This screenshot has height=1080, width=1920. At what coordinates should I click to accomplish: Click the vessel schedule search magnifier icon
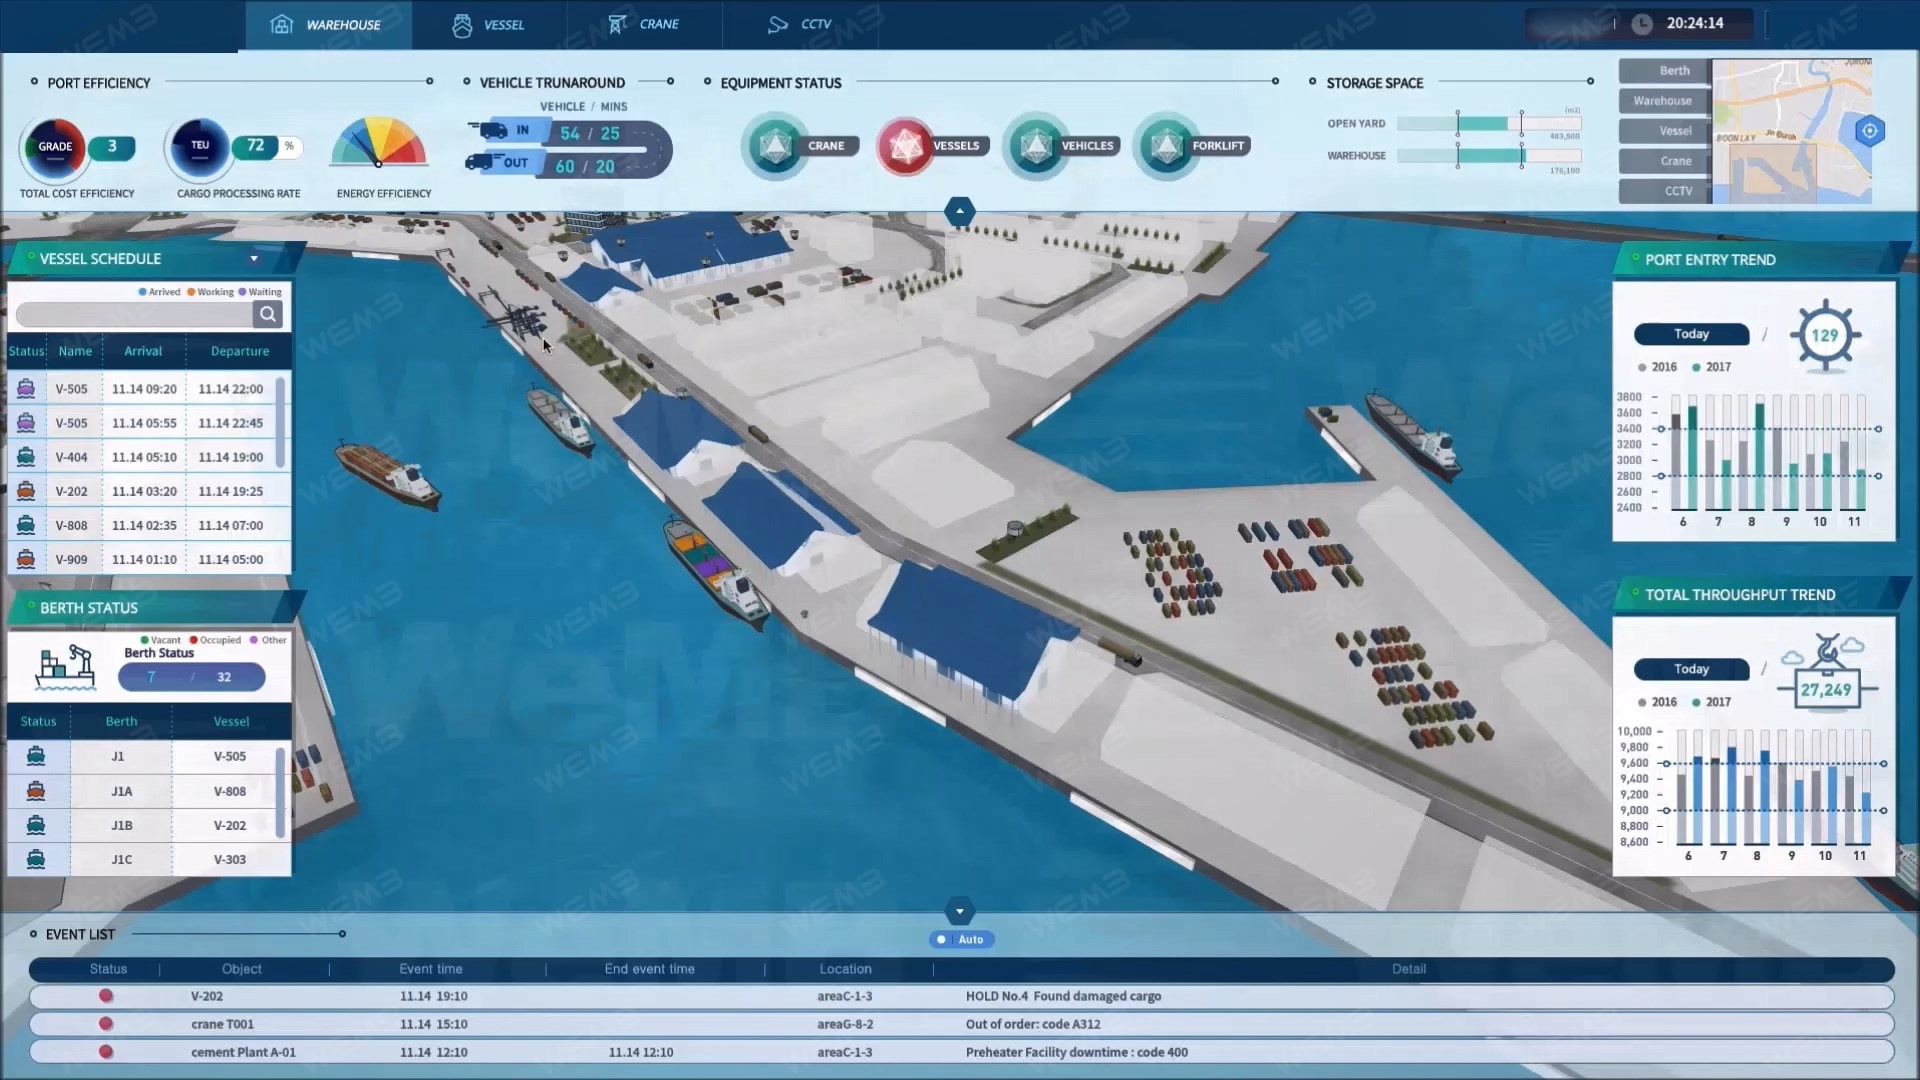(x=267, y=314)
